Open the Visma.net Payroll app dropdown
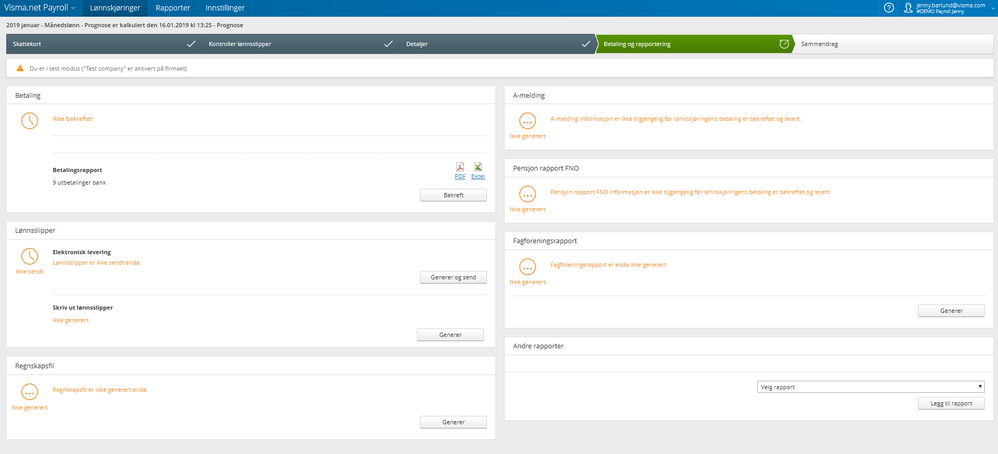The height and width of the screenshot is (454, 998). click(40, 8)
